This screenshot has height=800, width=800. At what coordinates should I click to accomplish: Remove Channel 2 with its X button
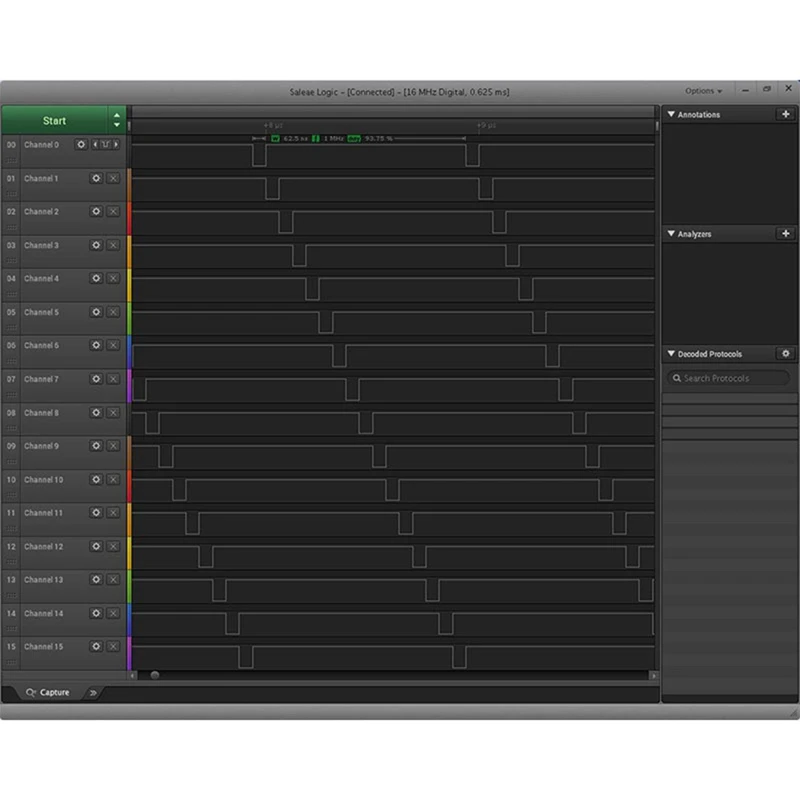(113, 211)
